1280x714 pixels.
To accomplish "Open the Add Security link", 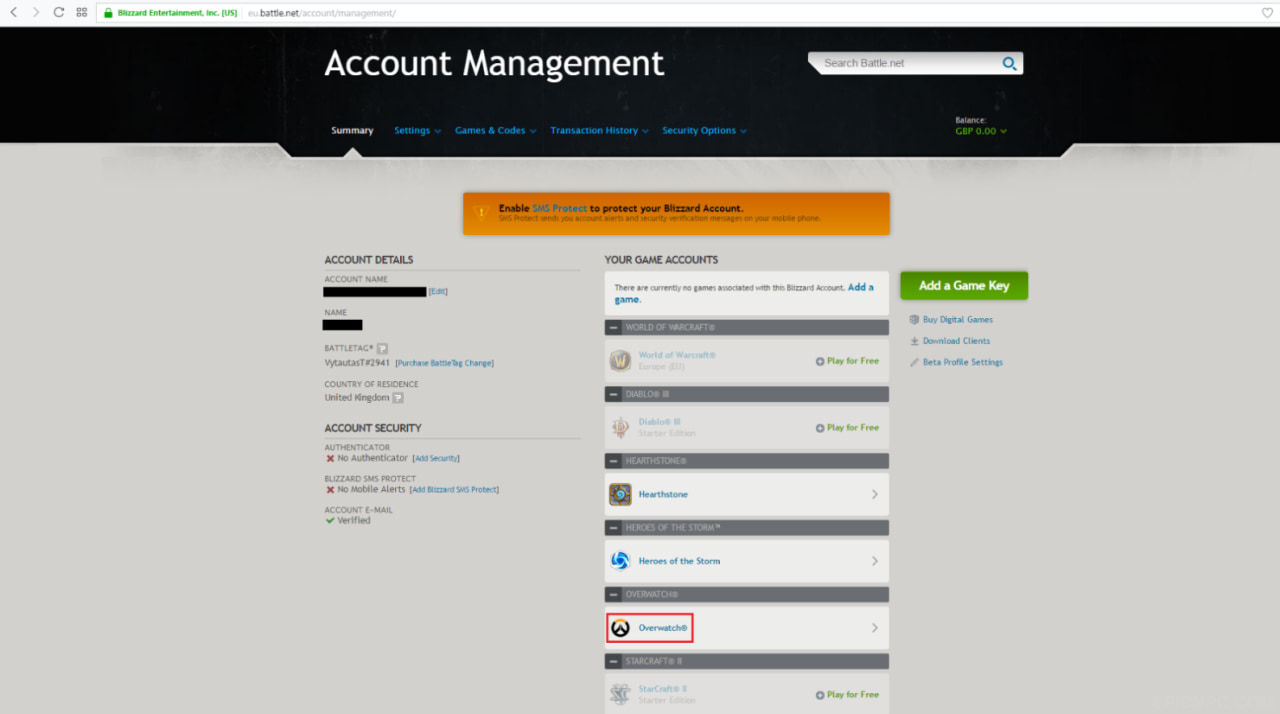I will click(436, 458).
